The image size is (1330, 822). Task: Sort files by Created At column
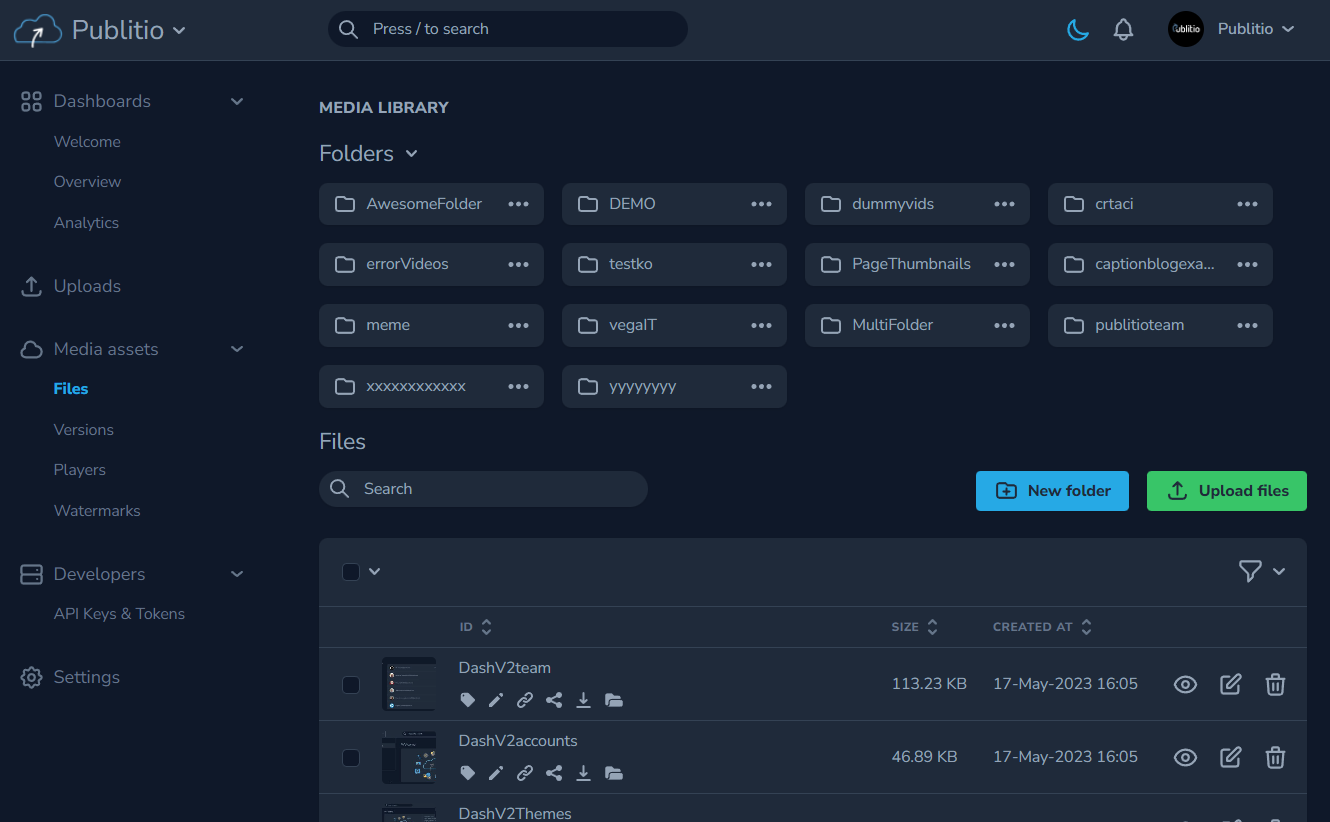[1043, 627]
